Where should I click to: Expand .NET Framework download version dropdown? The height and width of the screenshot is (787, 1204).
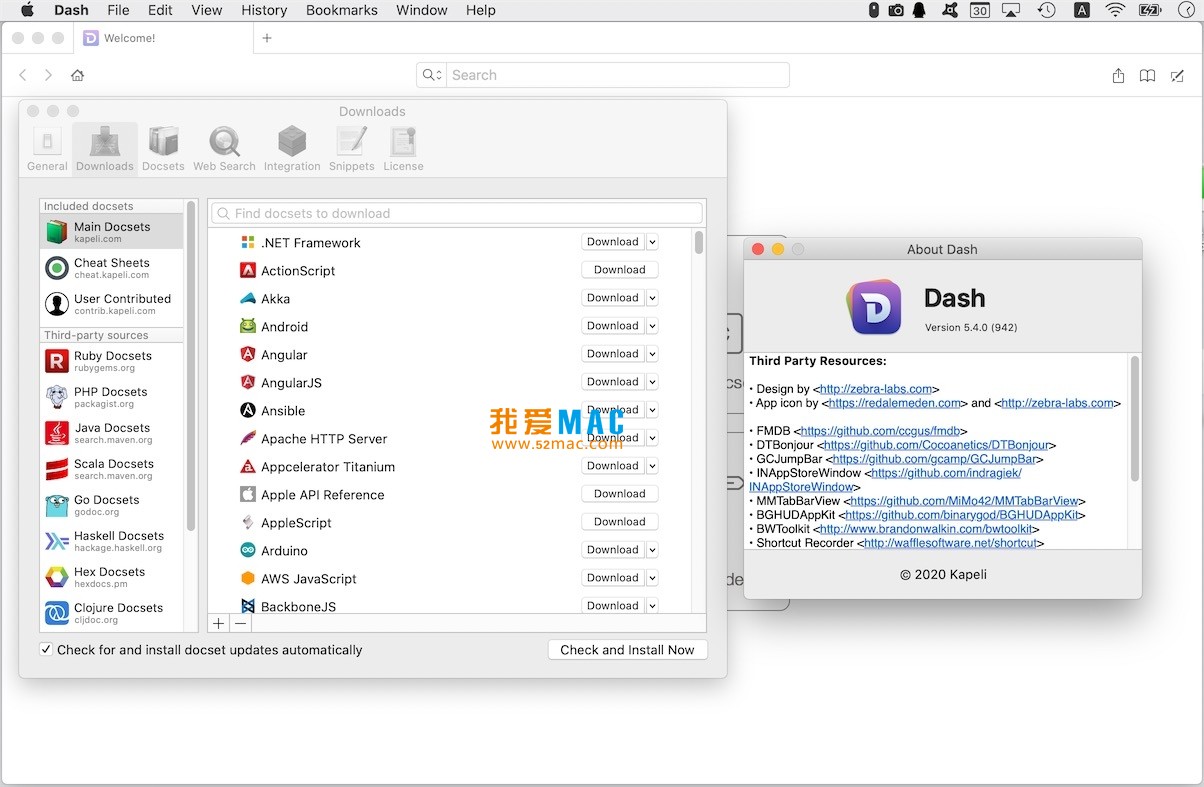coord(652,242)
